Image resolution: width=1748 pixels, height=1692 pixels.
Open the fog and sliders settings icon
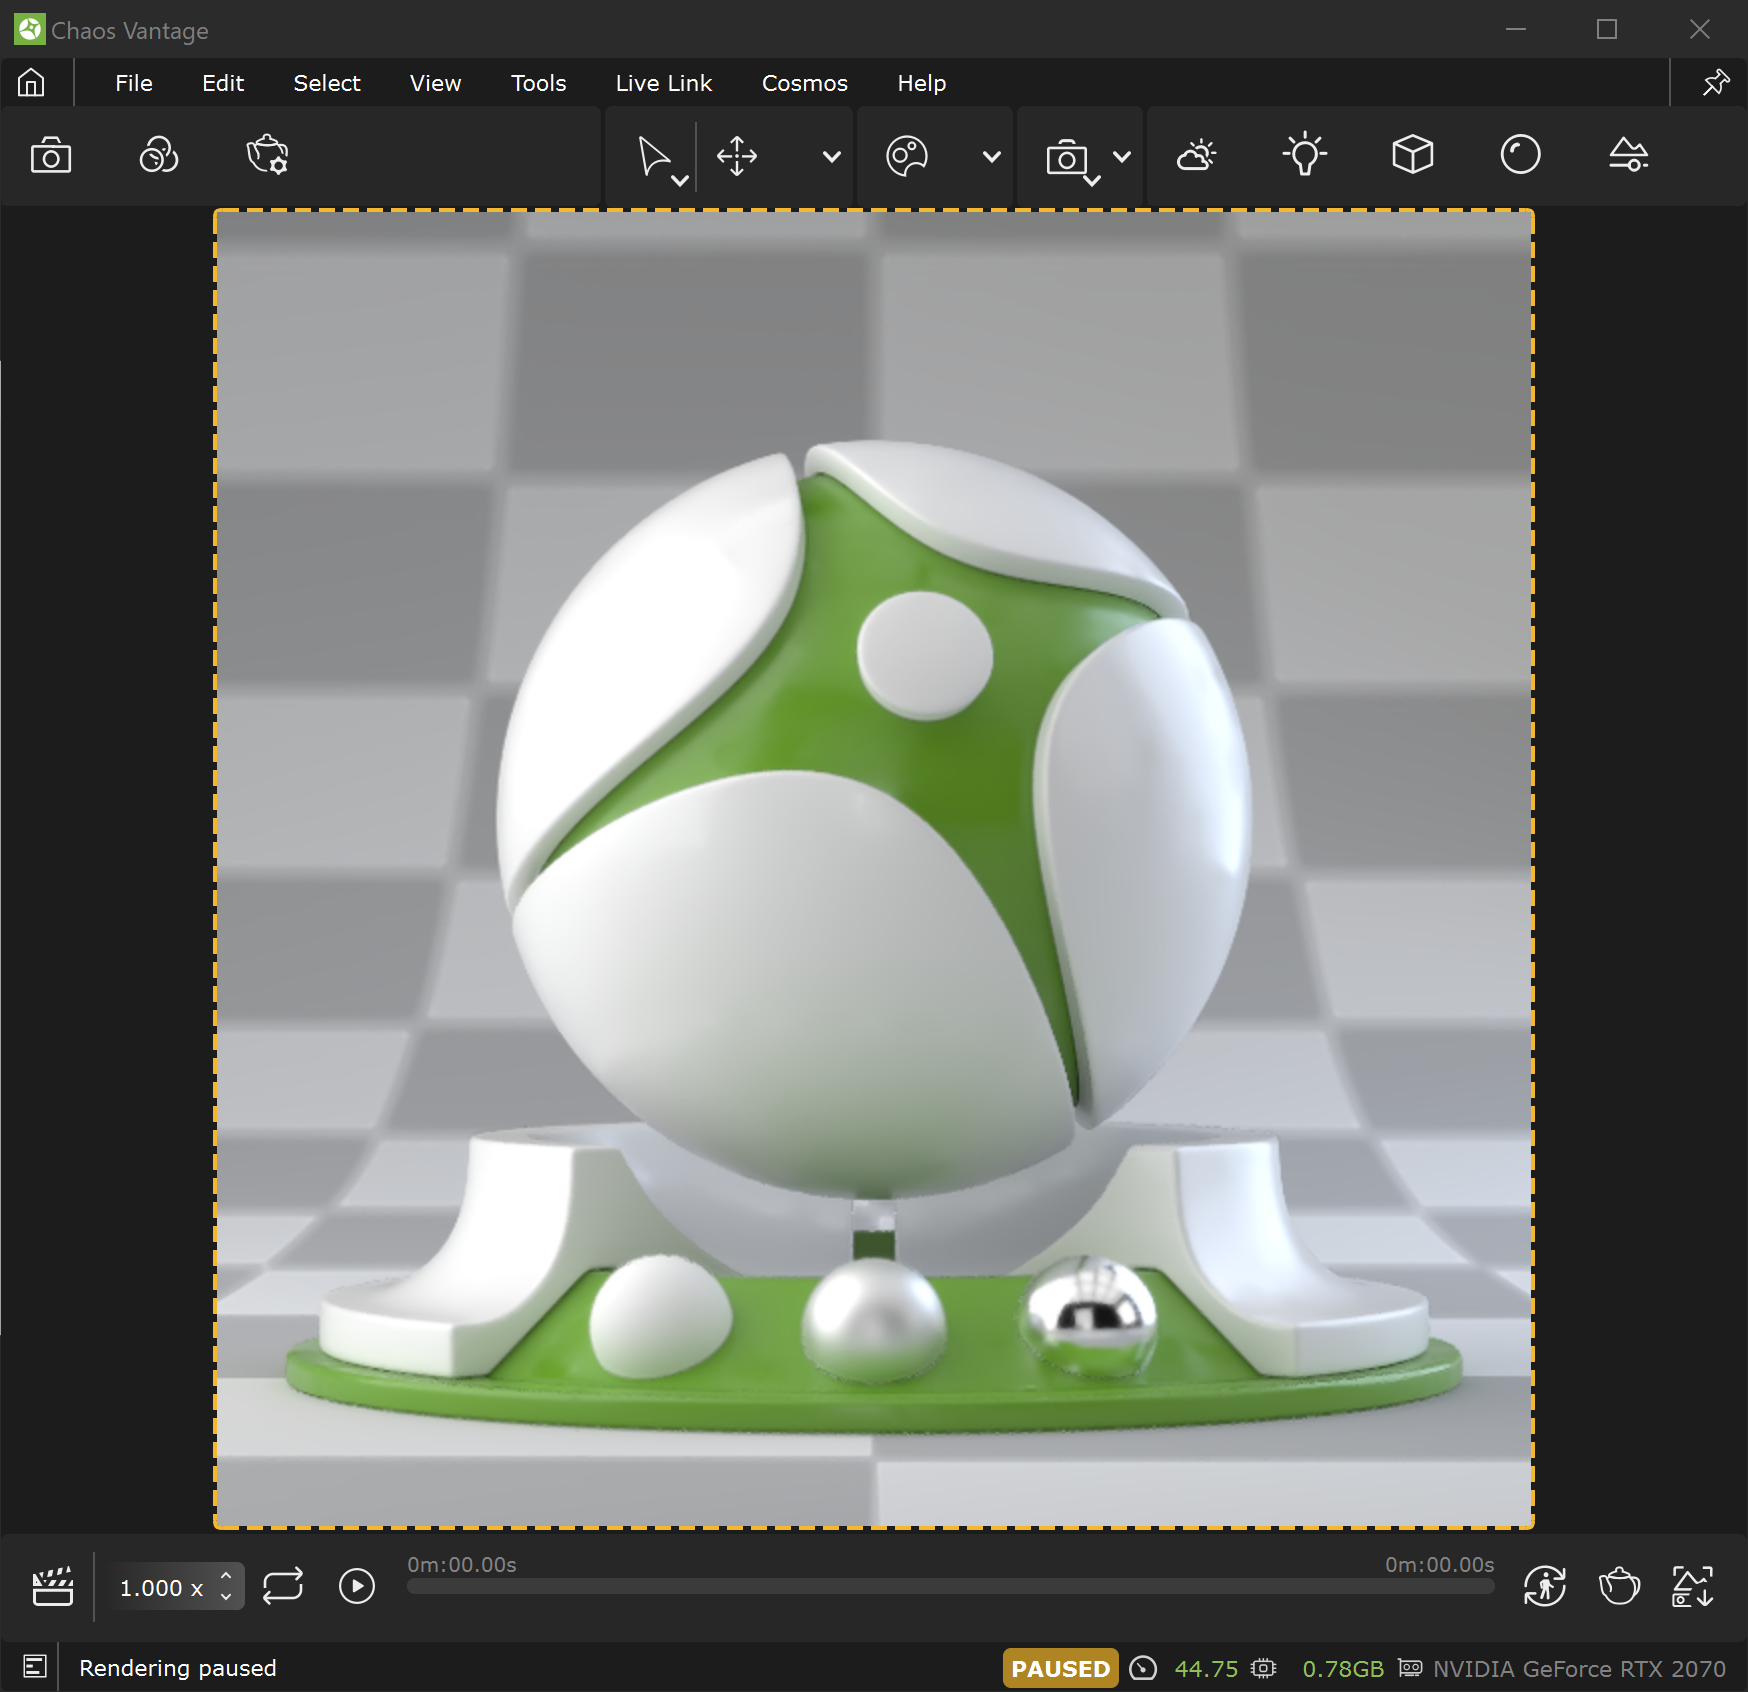[1629, 155]
